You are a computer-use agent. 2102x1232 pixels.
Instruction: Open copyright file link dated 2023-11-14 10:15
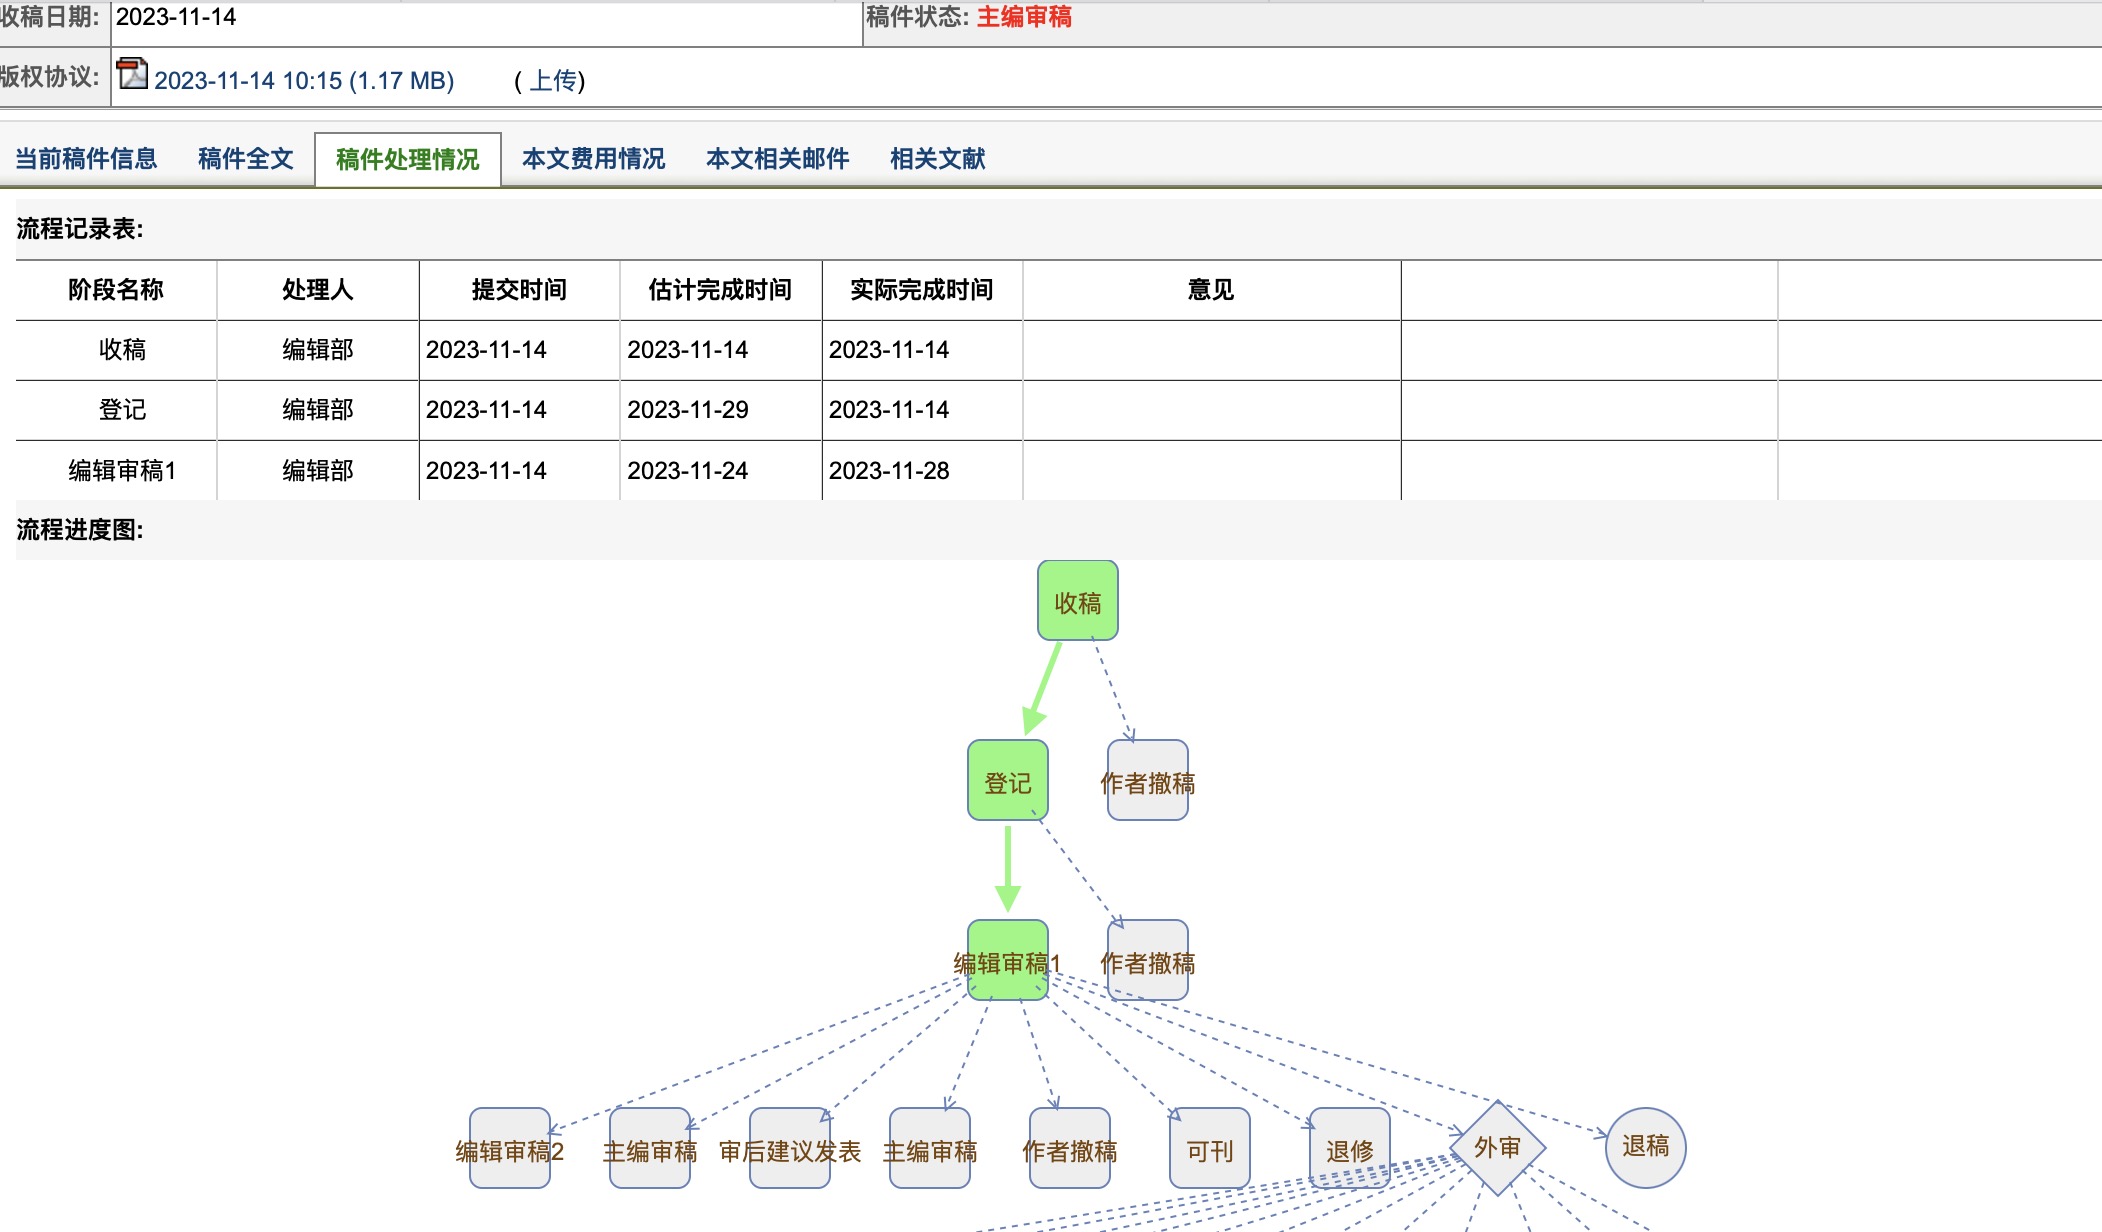click(304, 80)
